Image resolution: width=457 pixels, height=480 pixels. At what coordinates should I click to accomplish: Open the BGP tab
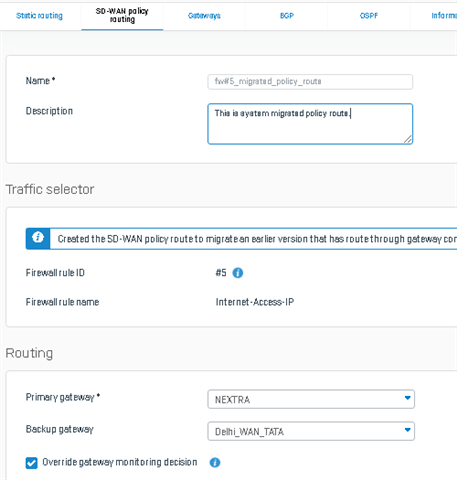[x=287, y=16]
